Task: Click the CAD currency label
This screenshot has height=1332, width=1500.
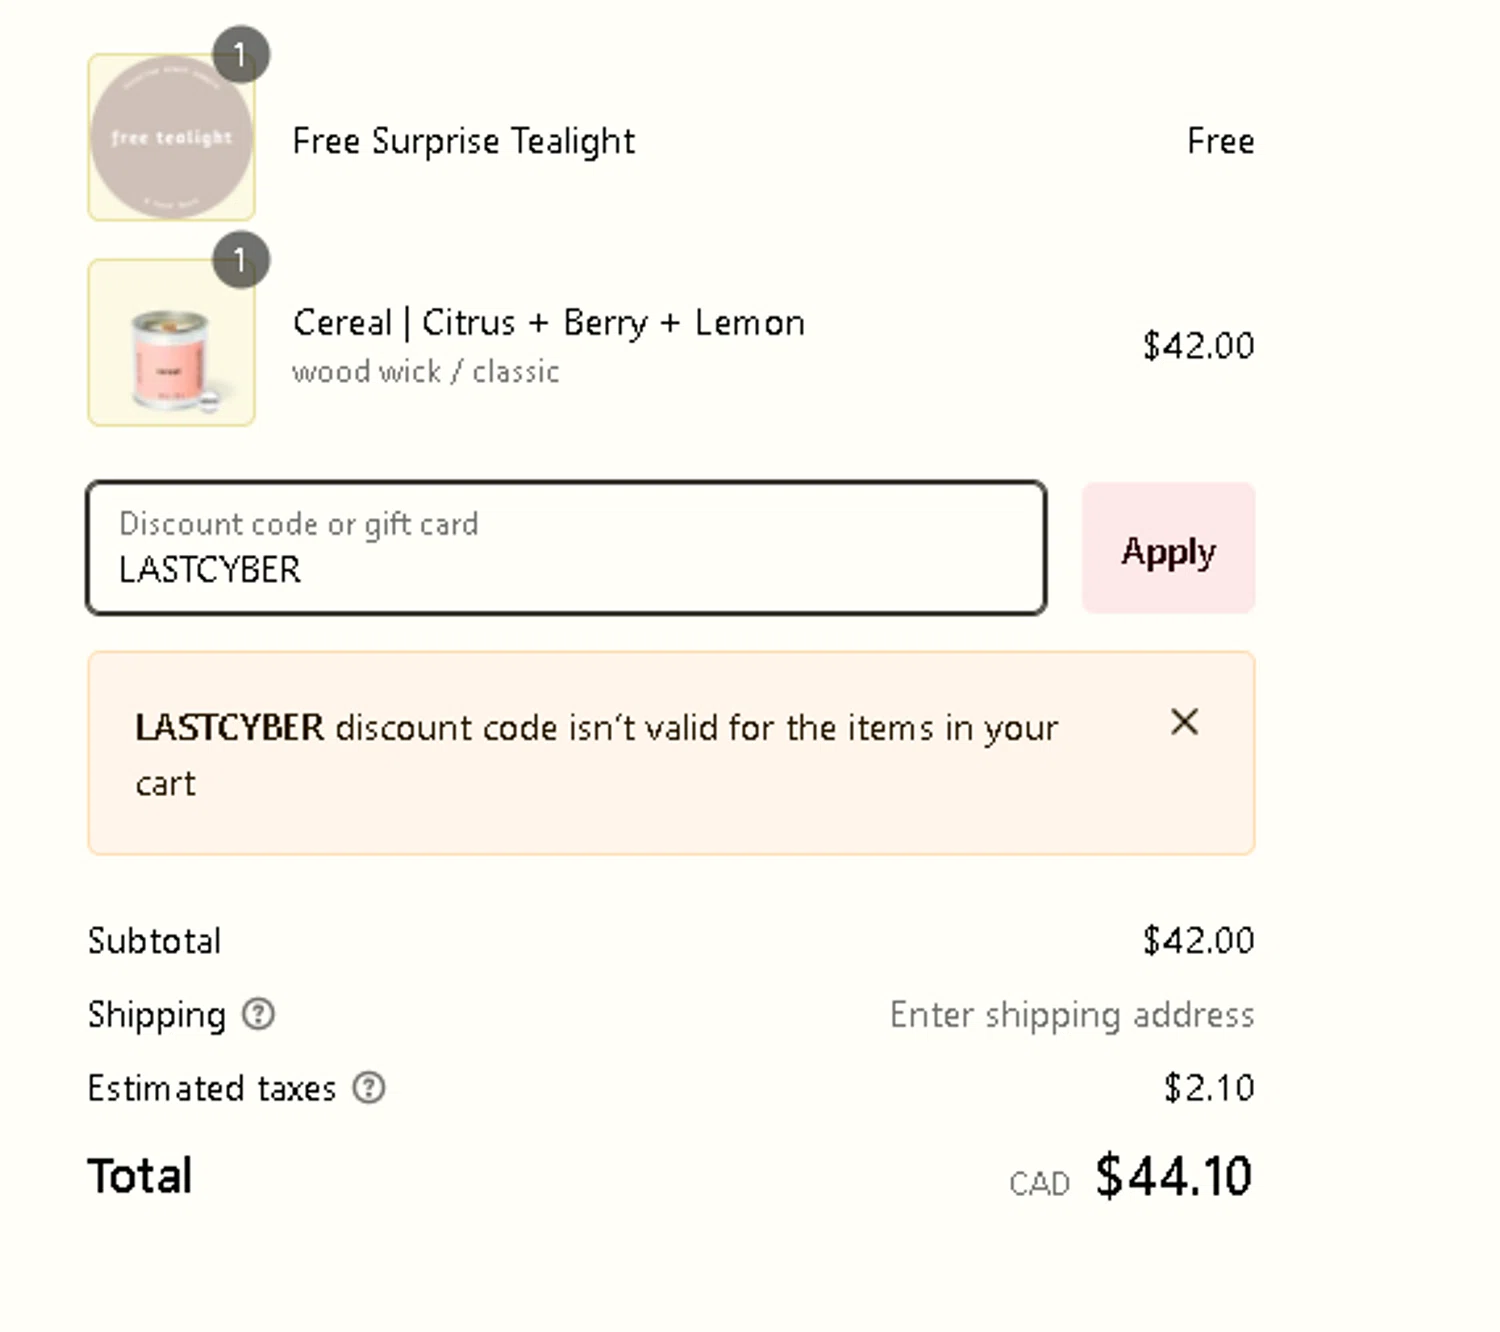Action: (x=1039, y=1183)
